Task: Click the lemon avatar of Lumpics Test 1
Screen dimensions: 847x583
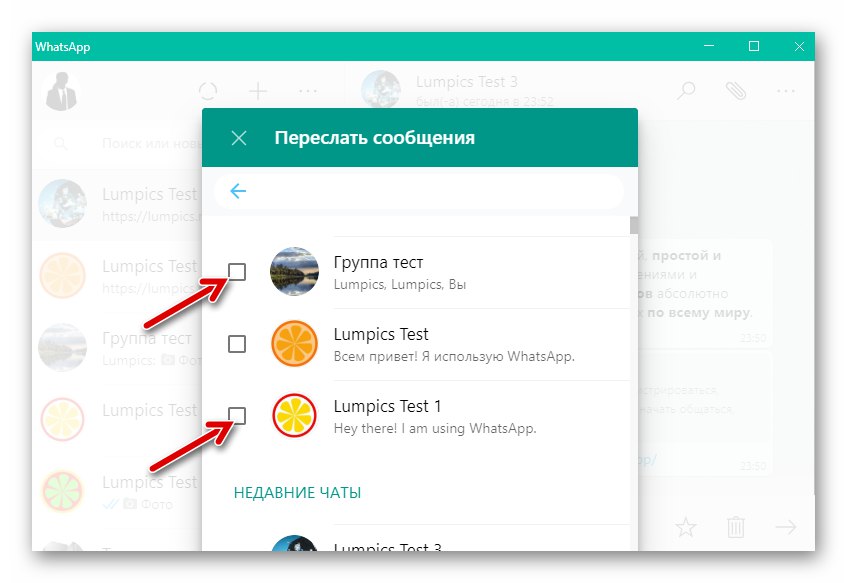Action: tap(294, 416)
